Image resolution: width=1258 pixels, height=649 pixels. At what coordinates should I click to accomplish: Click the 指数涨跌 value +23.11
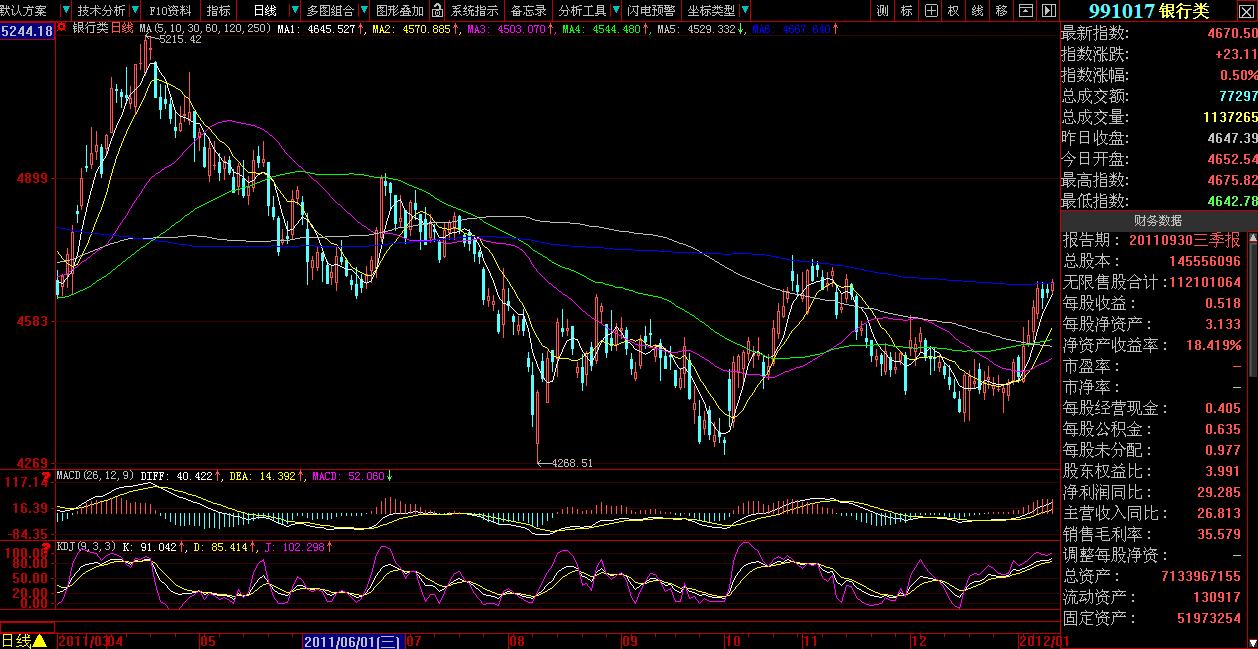[1236, 54]
